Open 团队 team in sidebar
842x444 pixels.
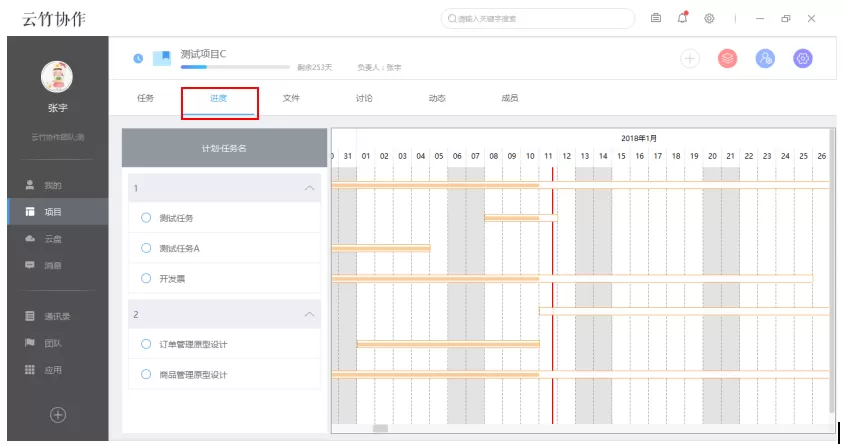tap(58, 343)
